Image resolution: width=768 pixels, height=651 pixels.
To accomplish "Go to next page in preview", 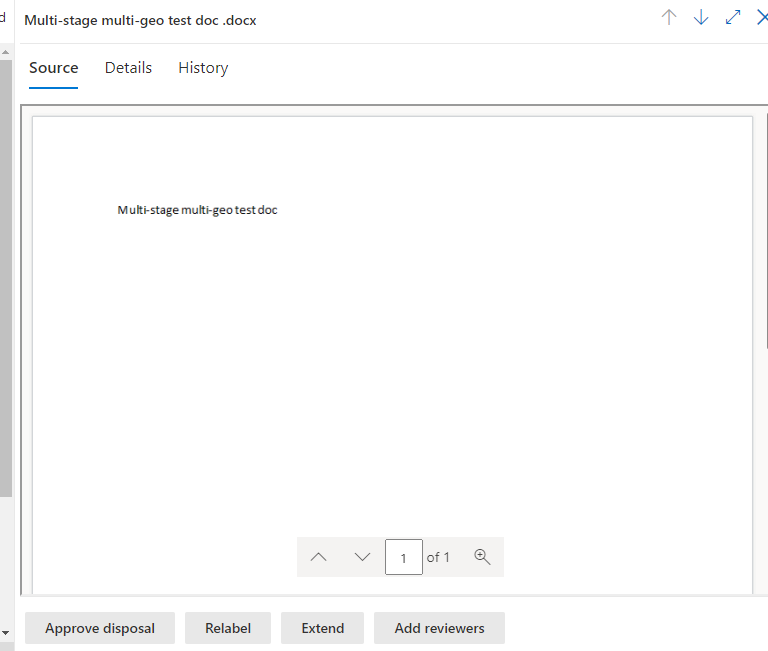I will [x=362, y=557].
